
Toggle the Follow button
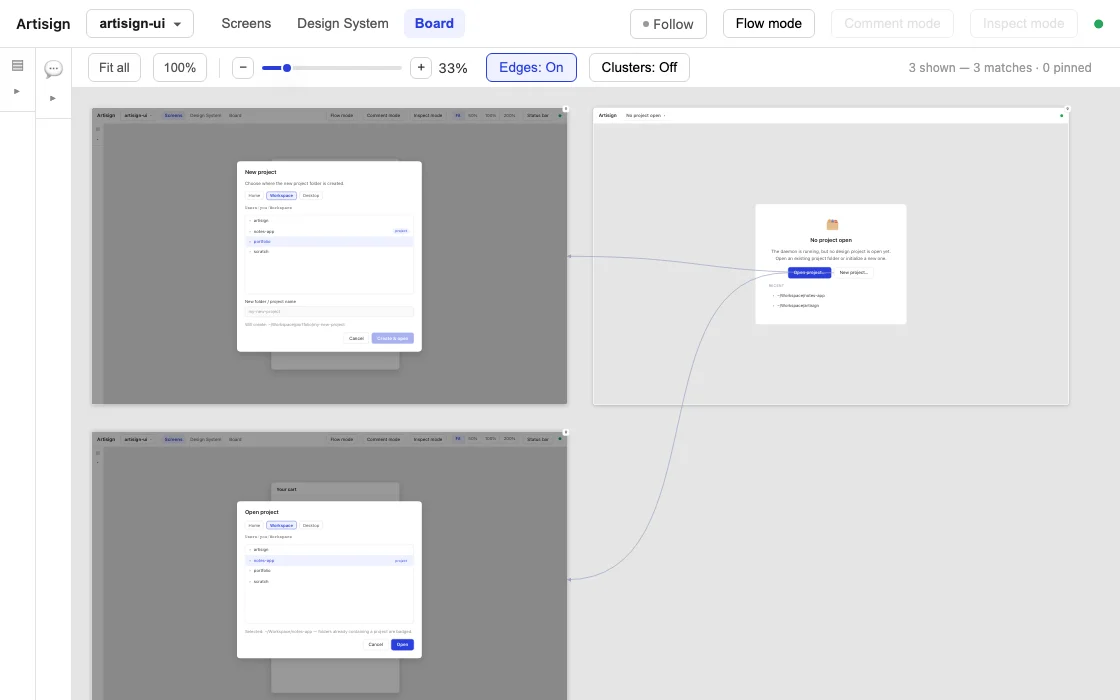coord(669,24)
